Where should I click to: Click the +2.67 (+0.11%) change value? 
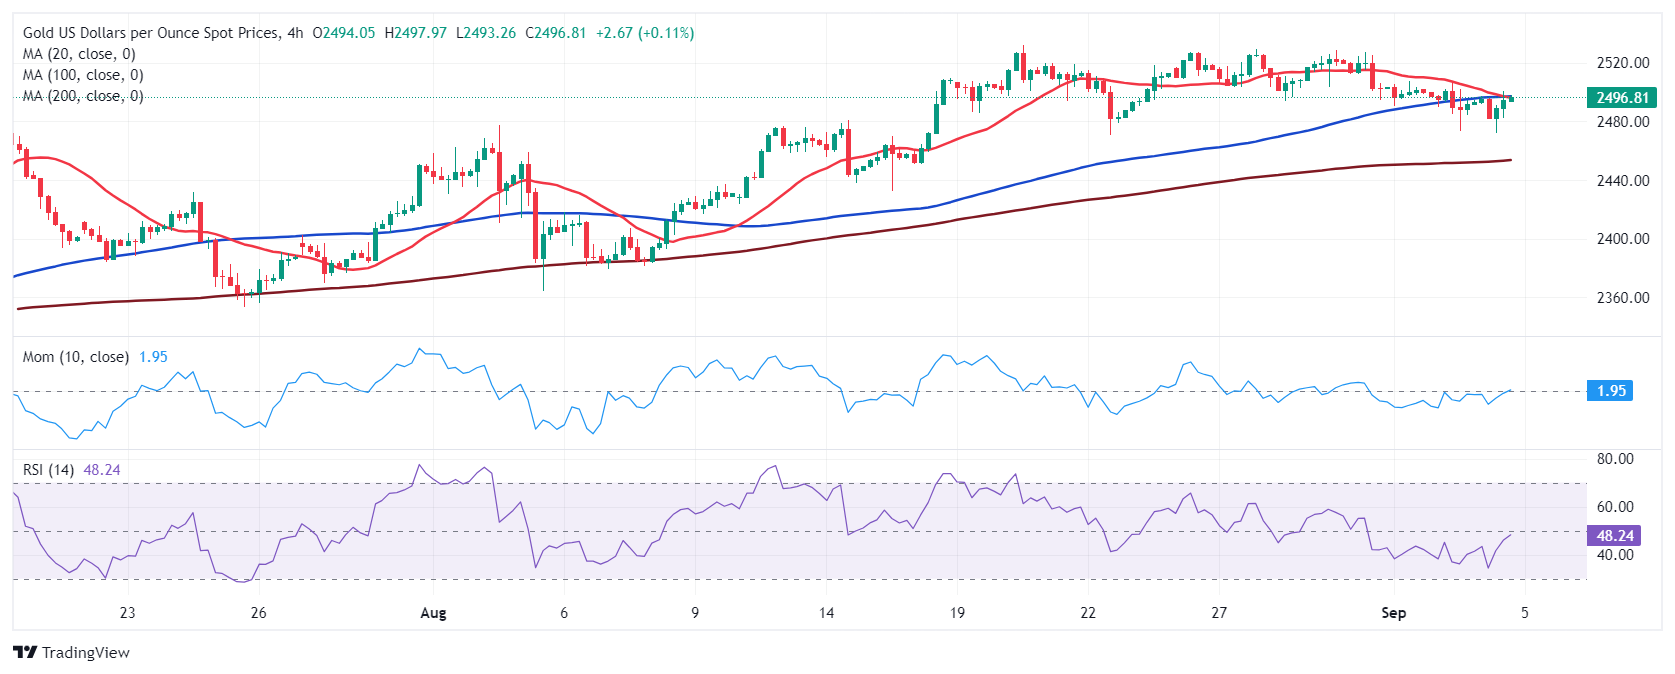pos(645,33)
